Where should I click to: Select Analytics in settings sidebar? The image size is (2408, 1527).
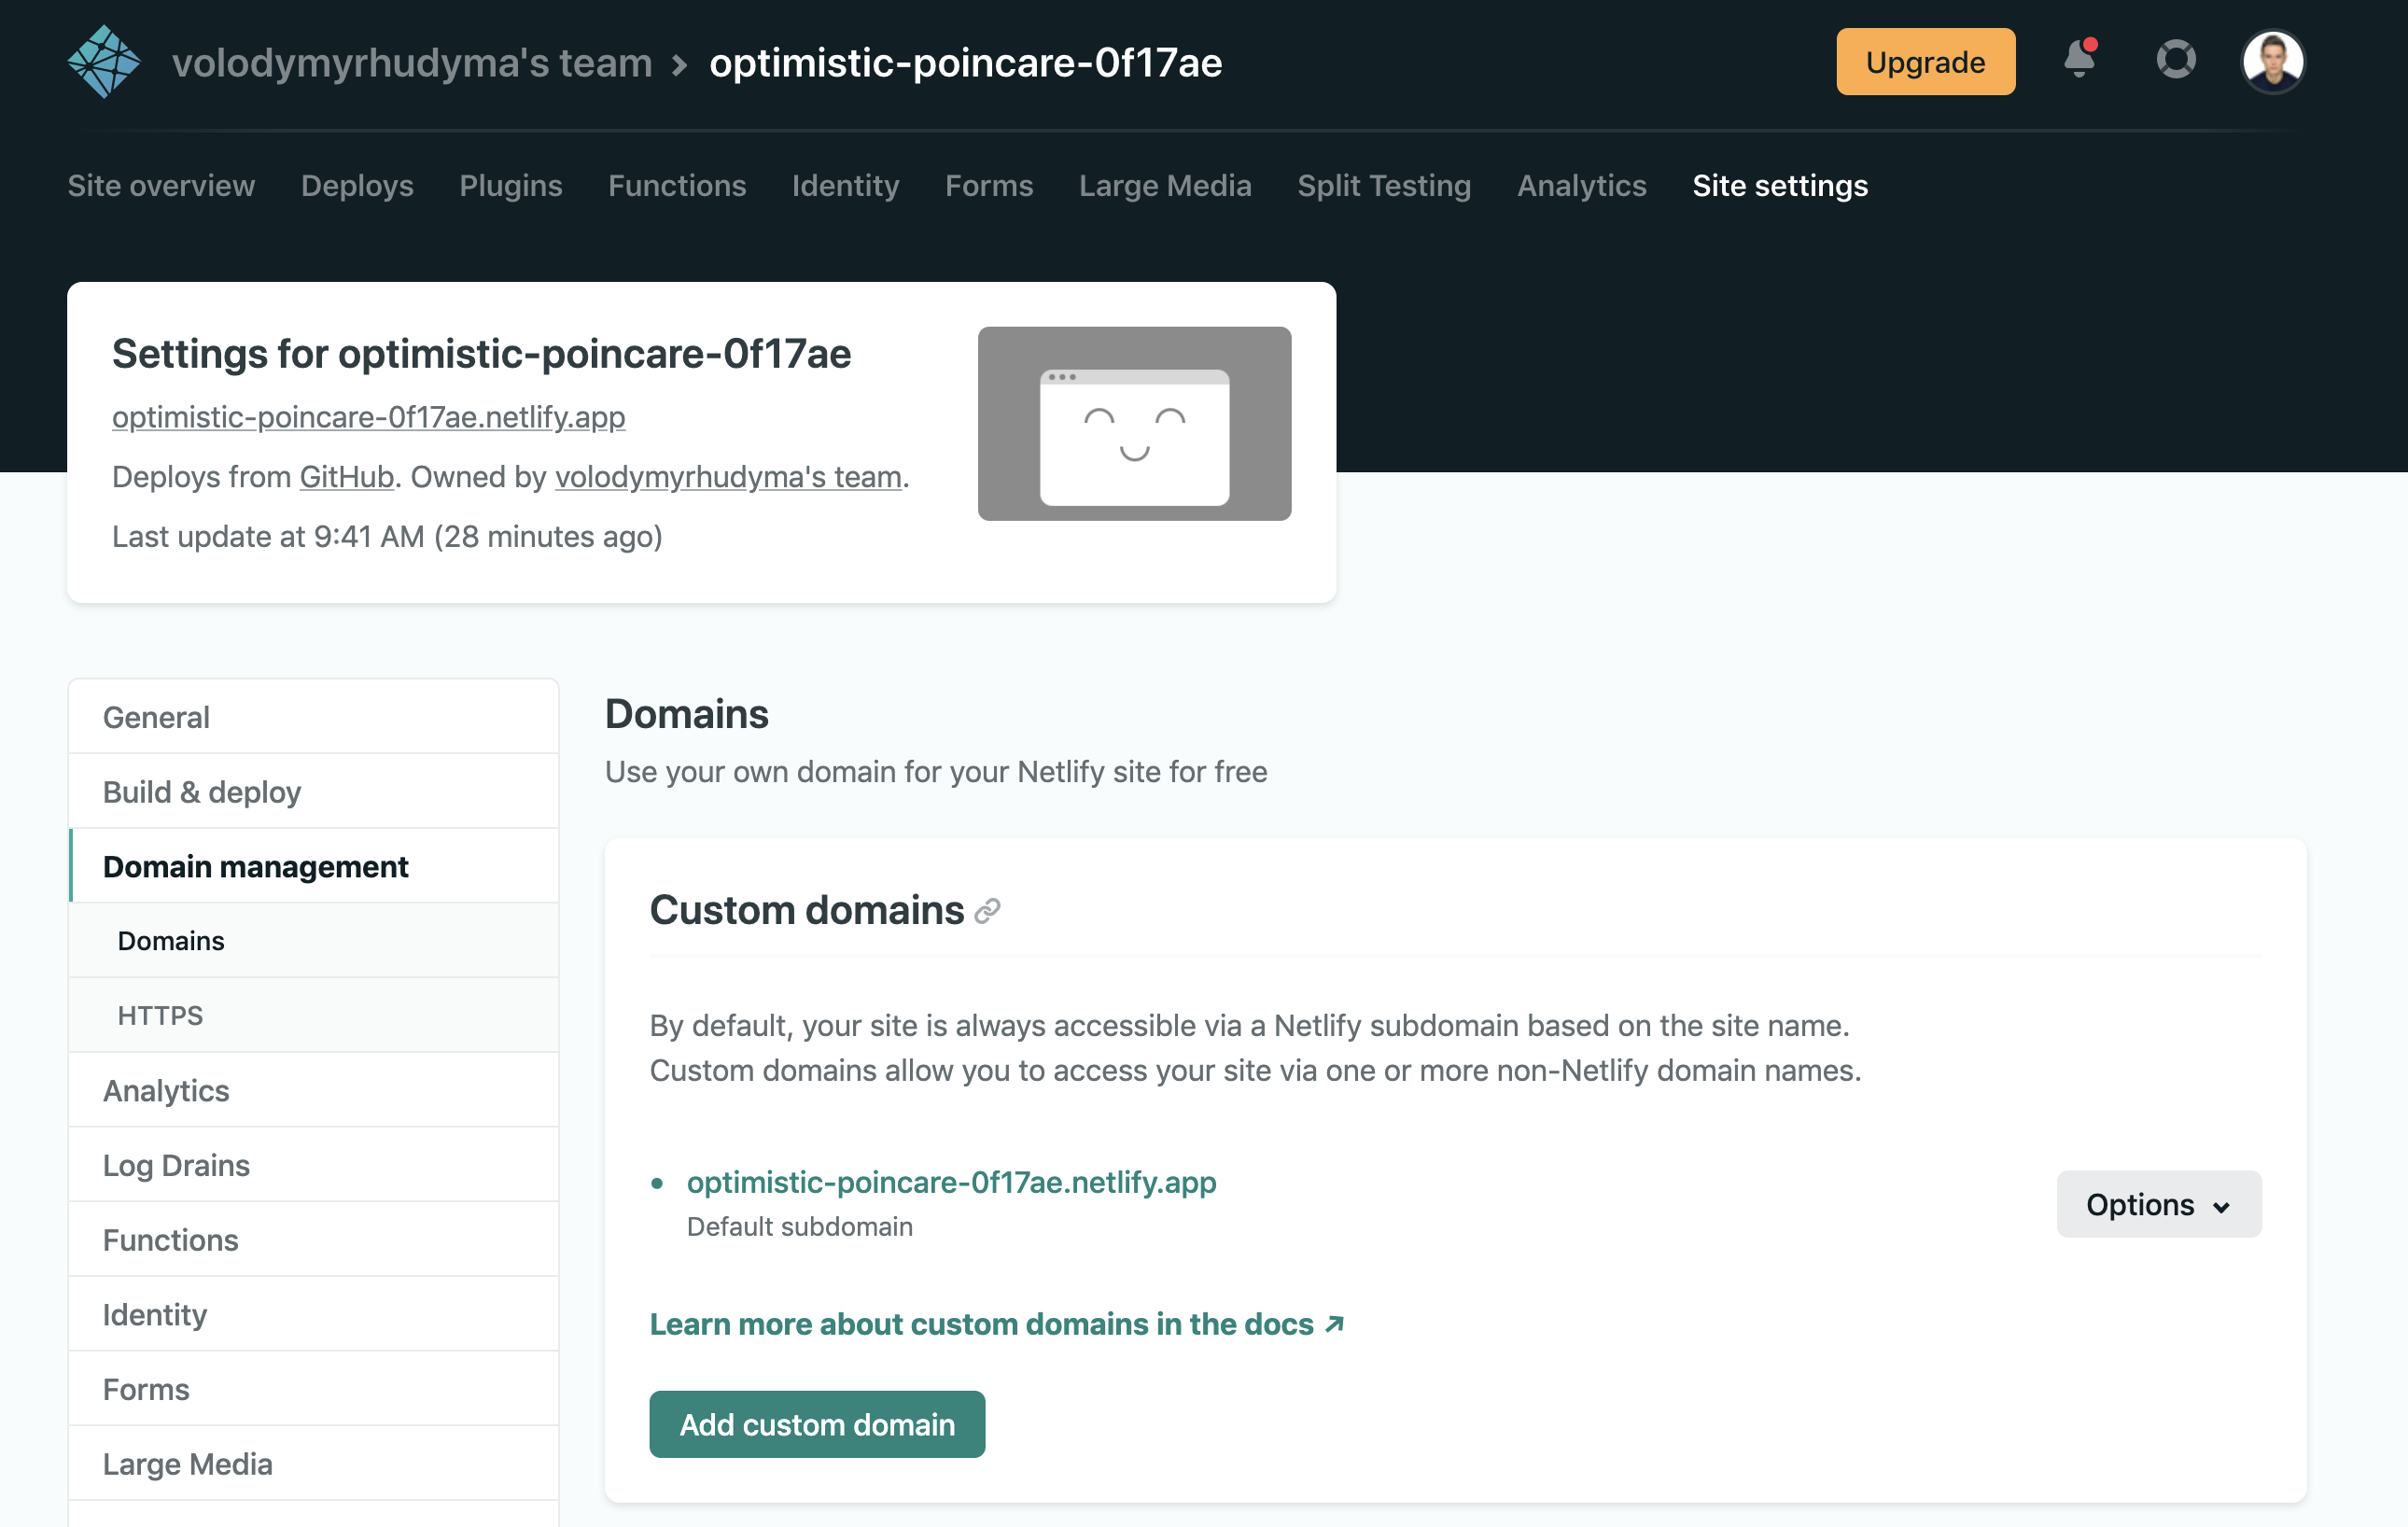(313, 1090)
